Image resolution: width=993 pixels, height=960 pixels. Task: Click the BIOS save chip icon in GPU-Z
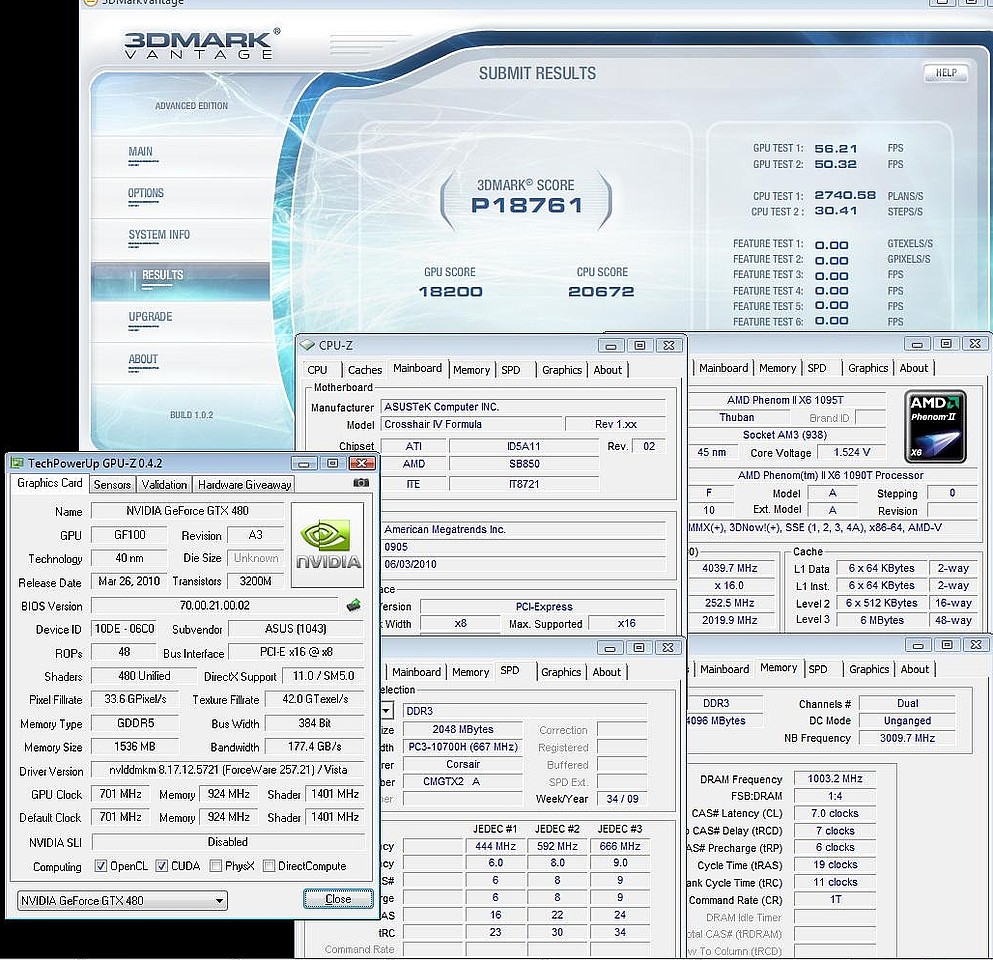[x=354, y=605]
